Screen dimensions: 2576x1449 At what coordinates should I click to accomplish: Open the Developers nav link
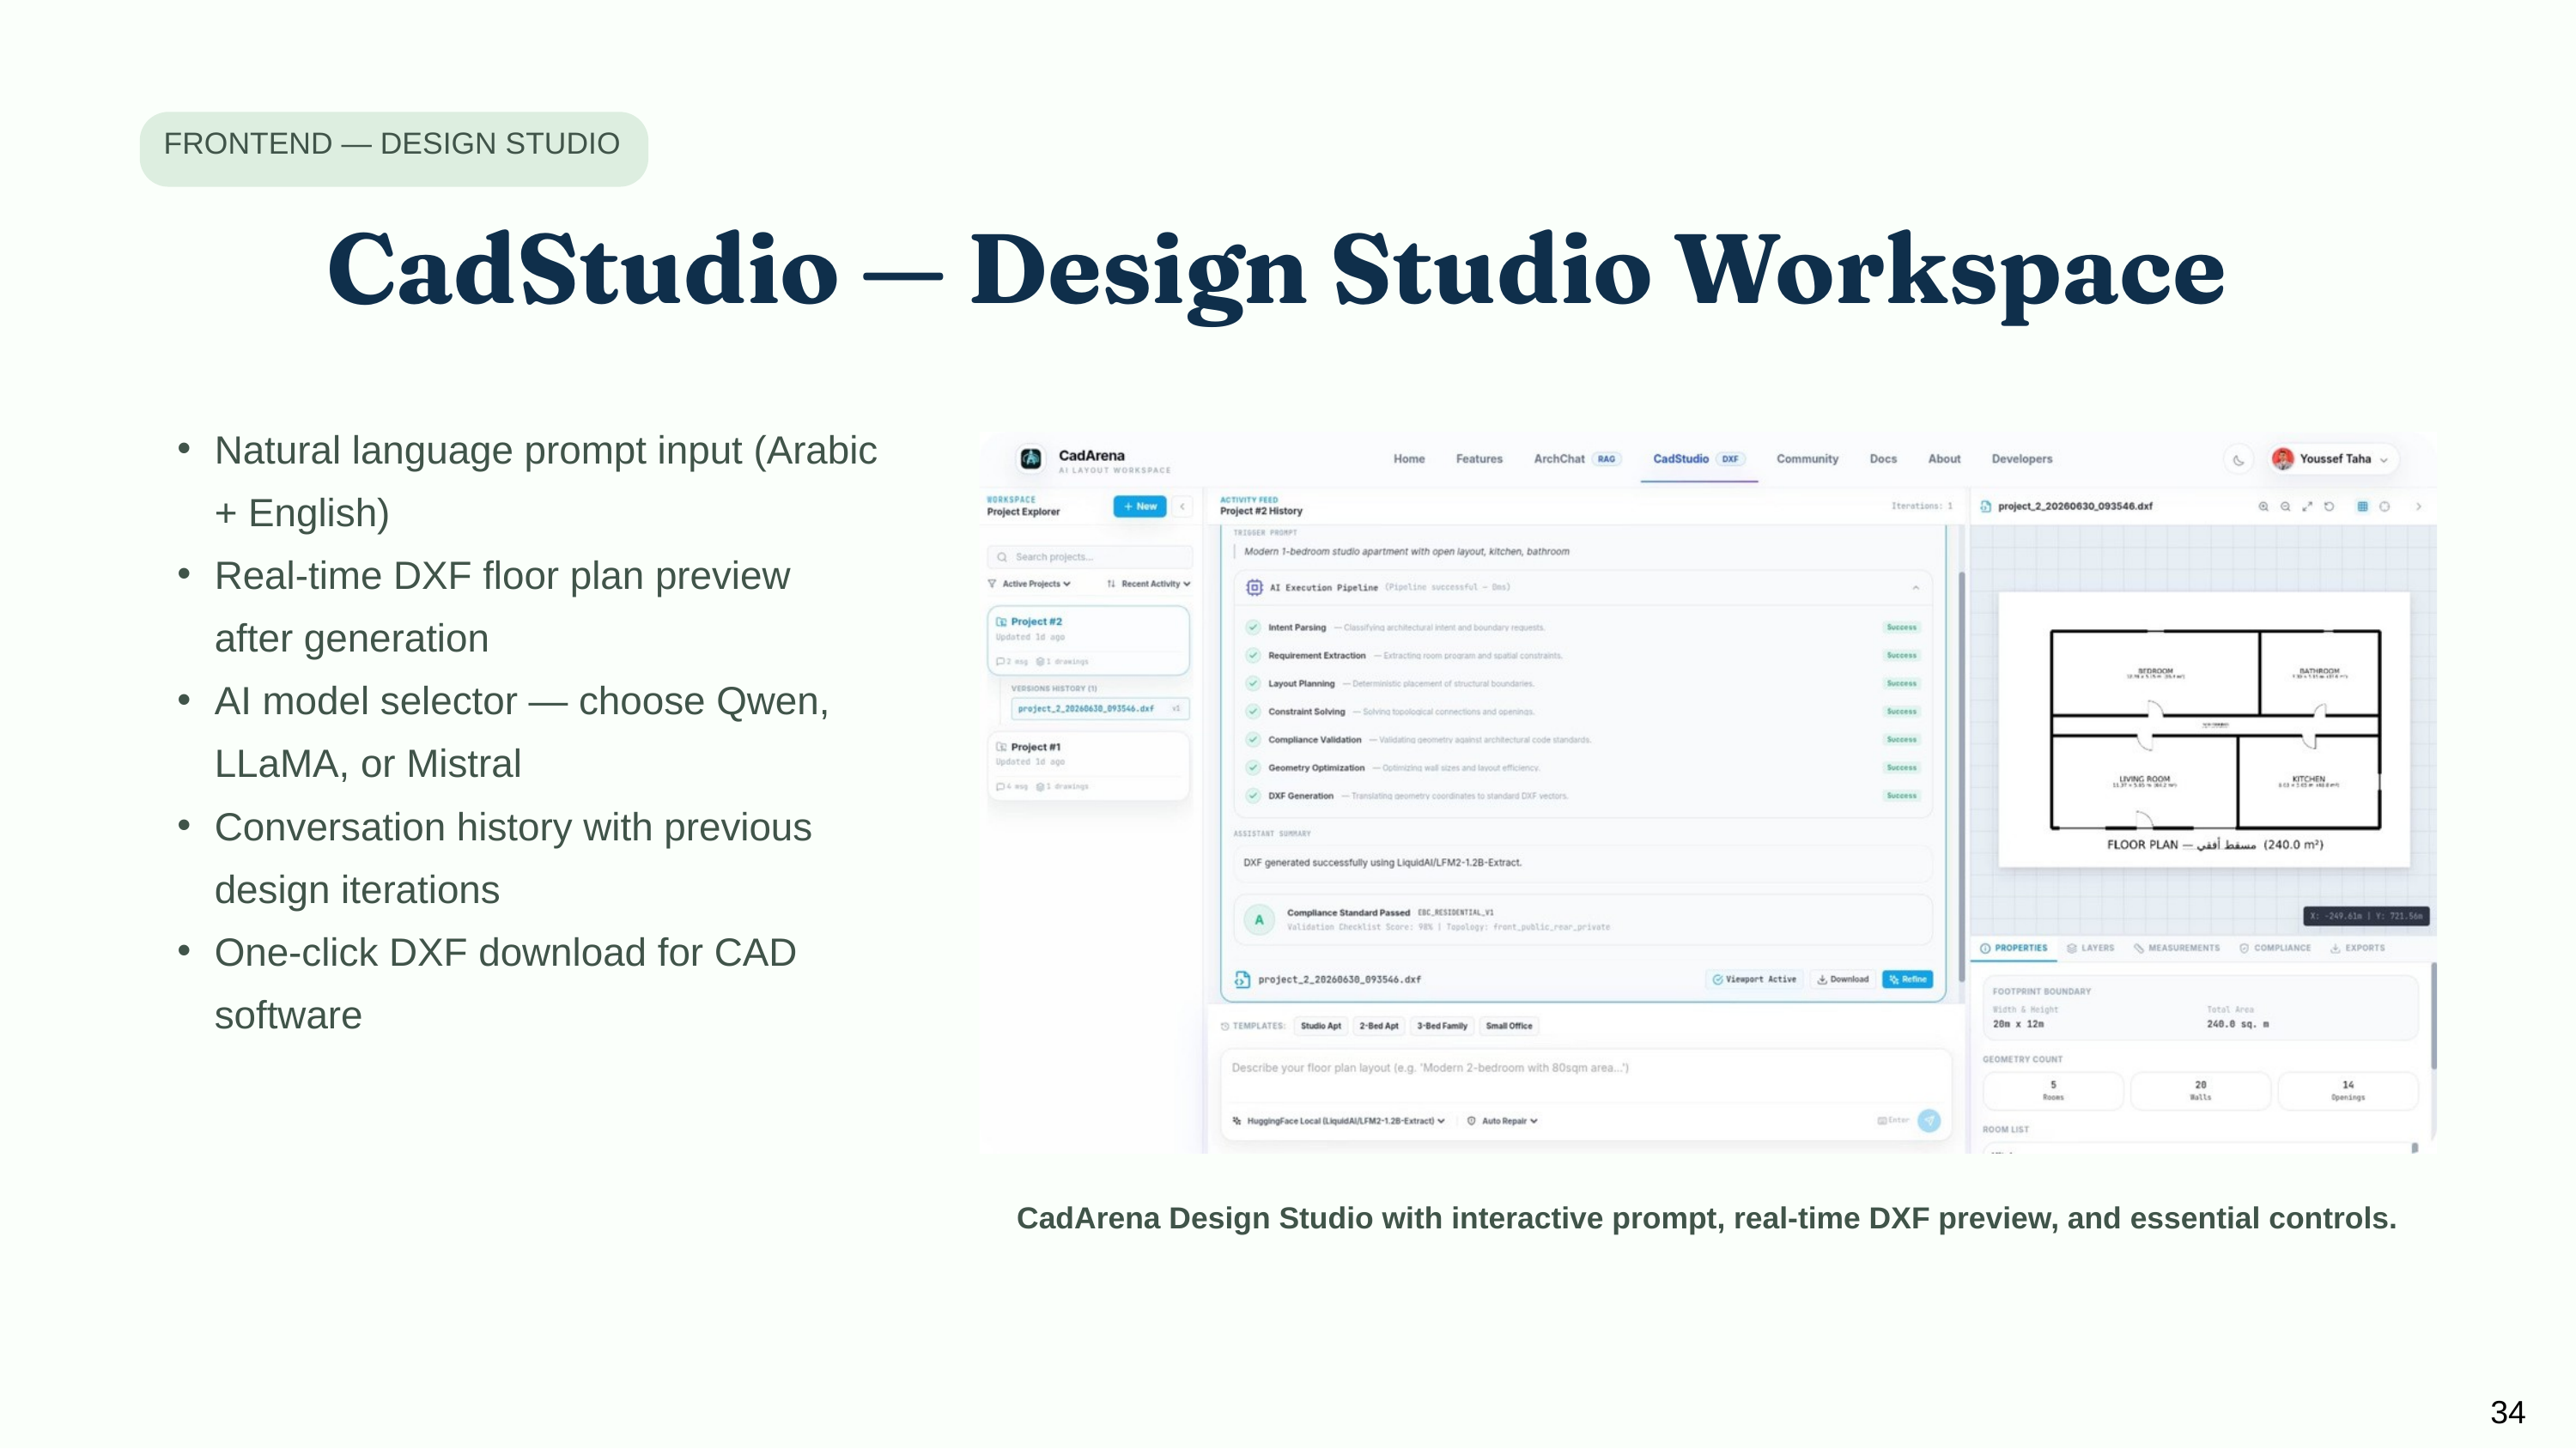(x=2021, y=459)
